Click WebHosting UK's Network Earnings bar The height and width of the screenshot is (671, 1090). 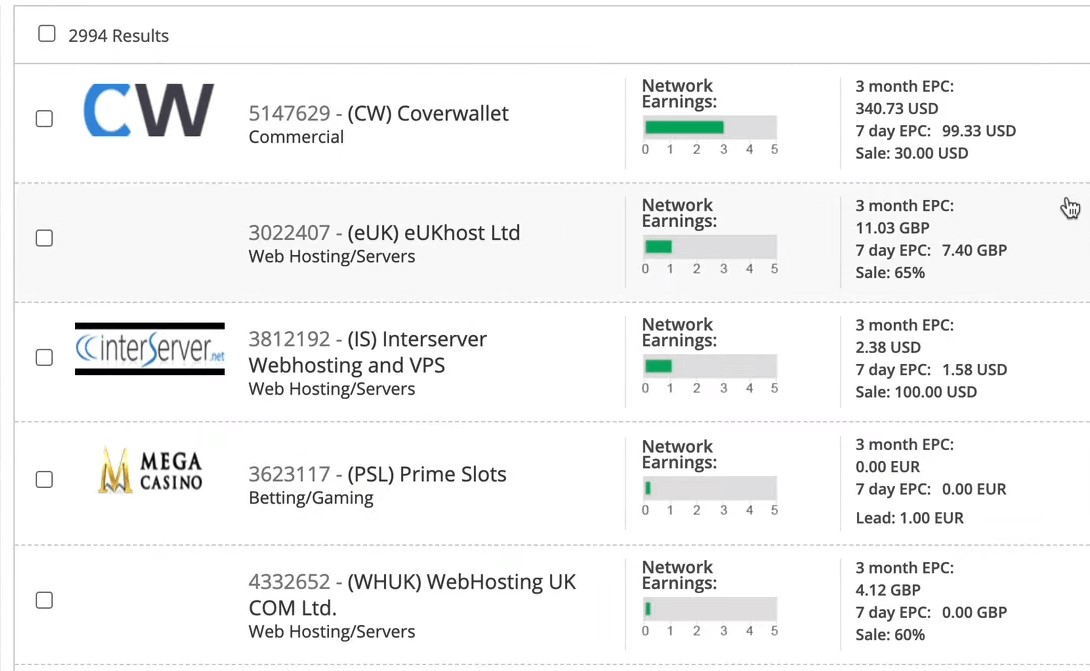pyautogui.click(x=710, y=609)
